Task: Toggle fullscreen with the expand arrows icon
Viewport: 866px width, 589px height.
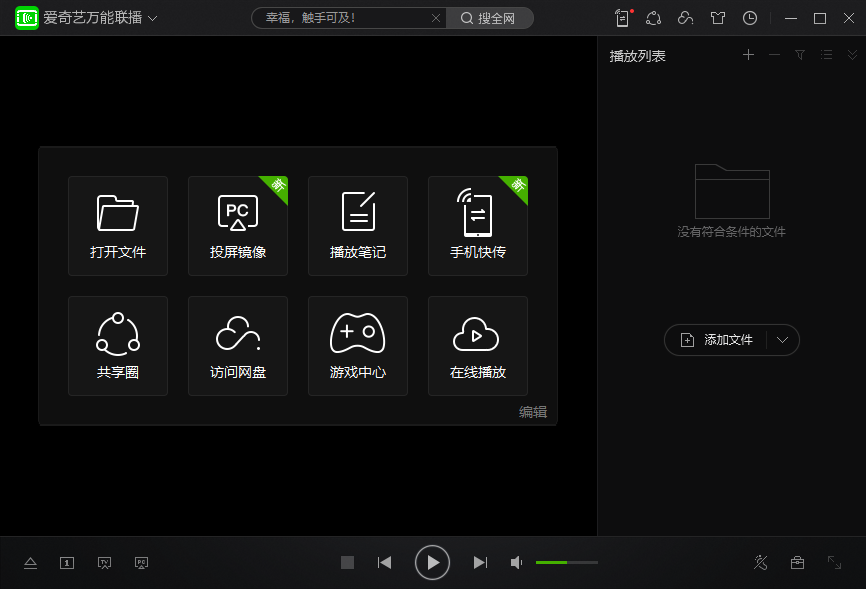Action: tap(834, 563)
